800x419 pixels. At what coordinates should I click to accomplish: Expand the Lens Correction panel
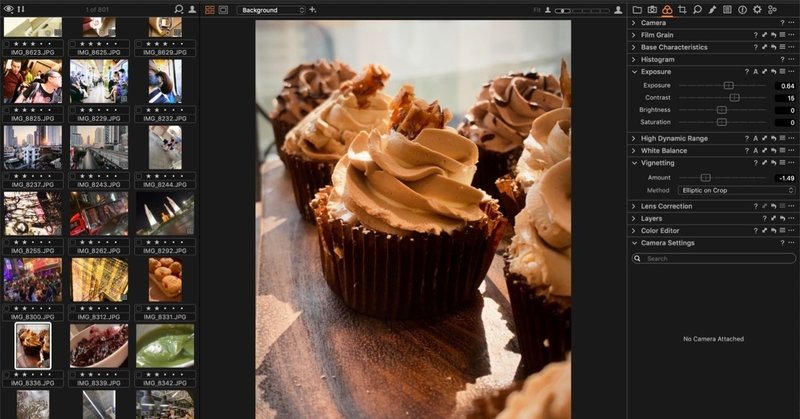point(634,206)
